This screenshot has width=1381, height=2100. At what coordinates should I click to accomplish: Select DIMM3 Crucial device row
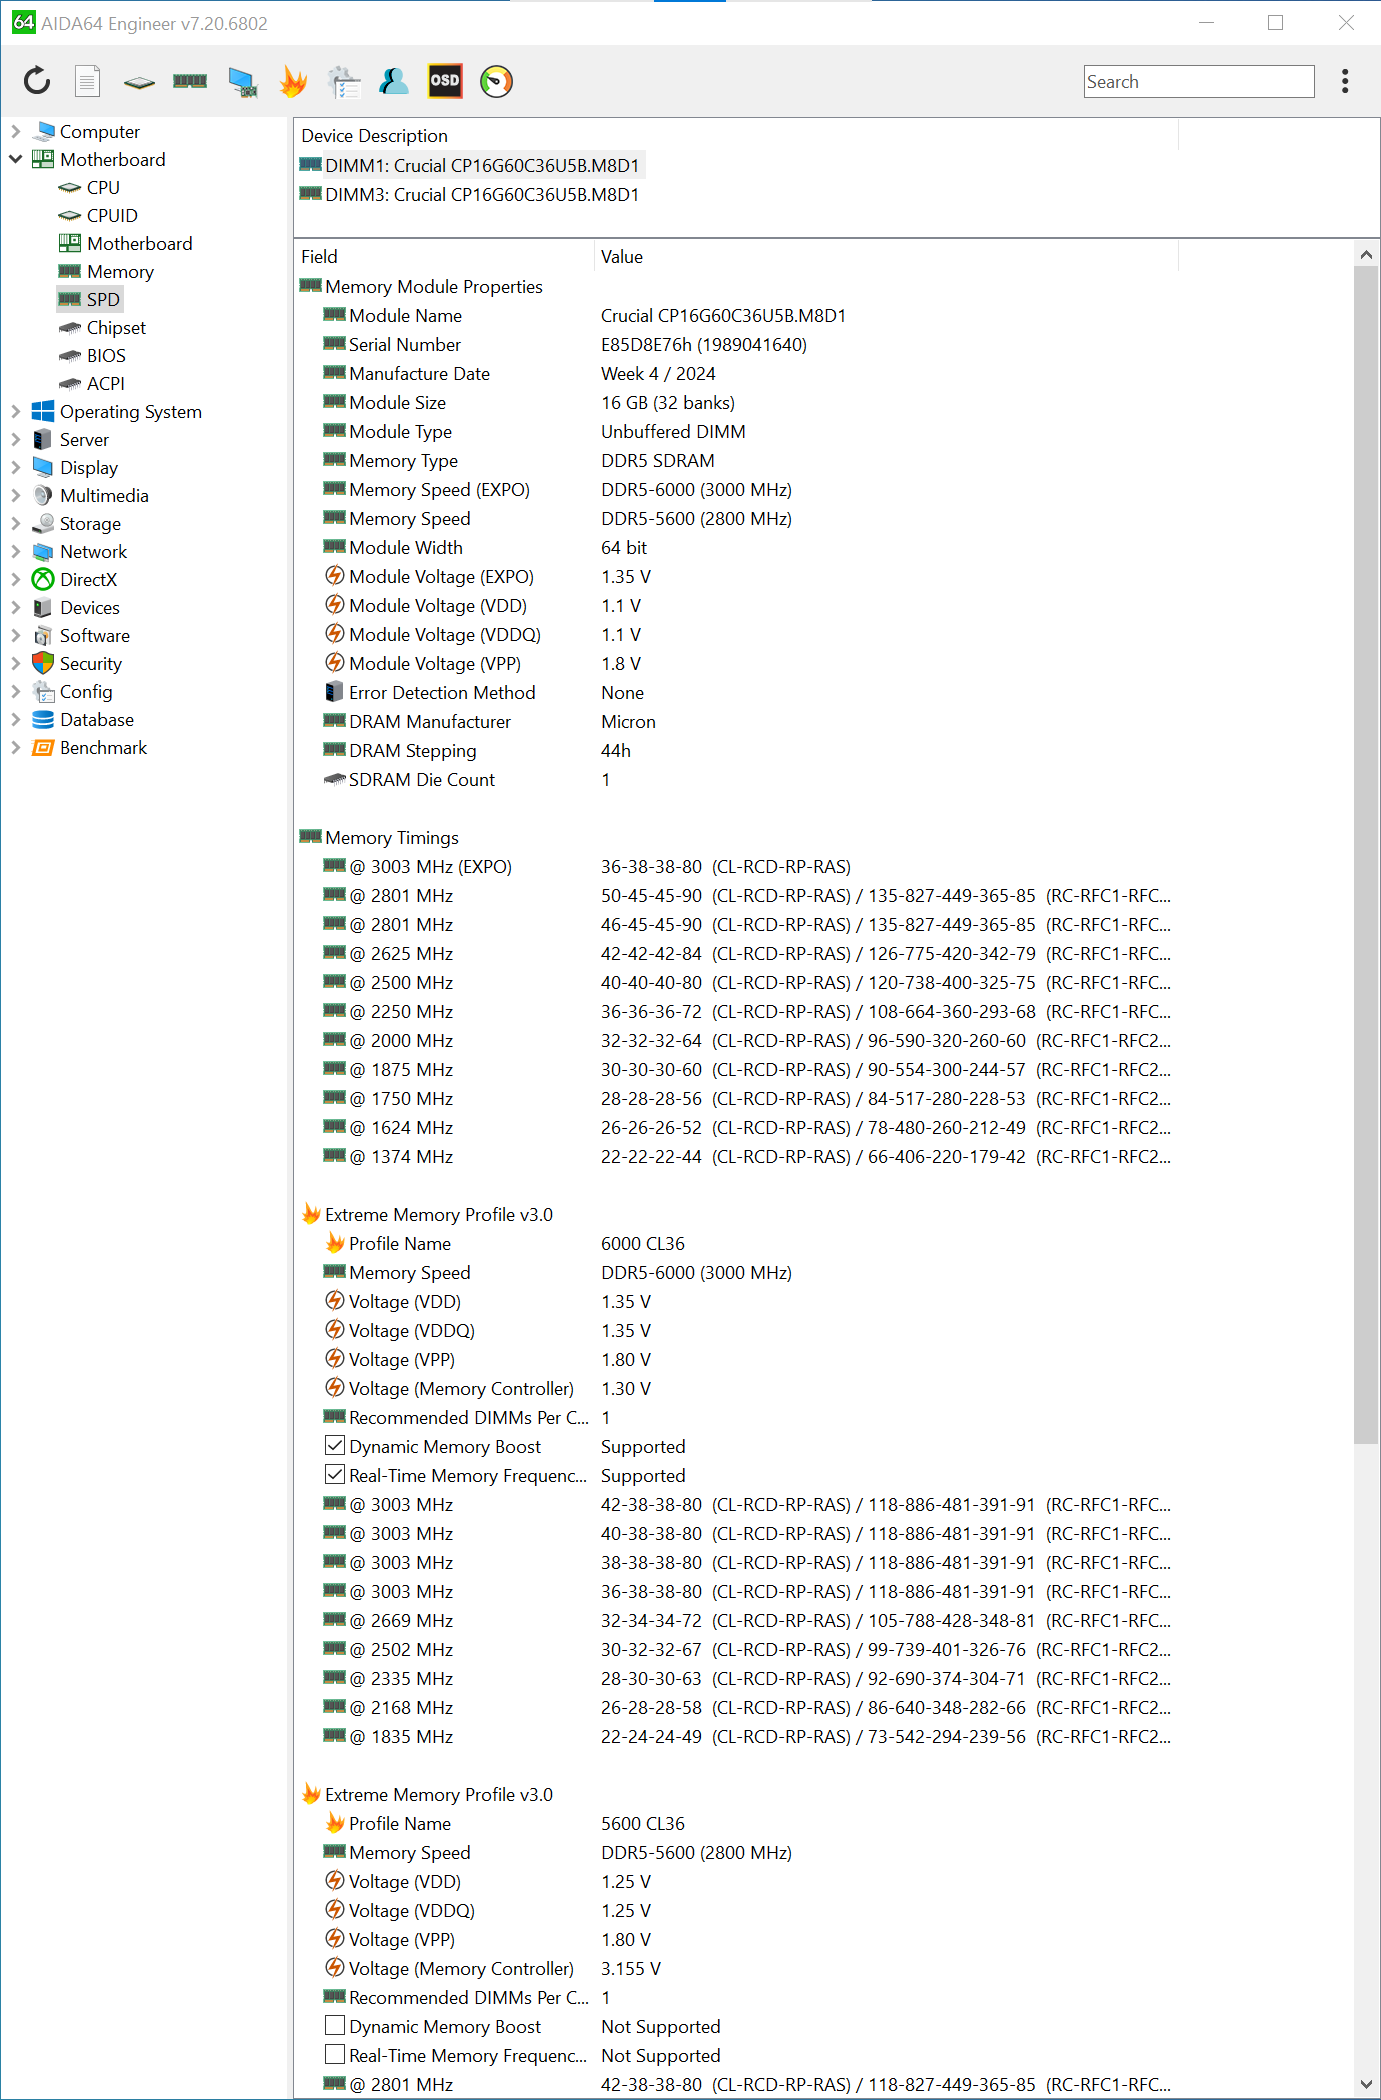tap(470, 194)
